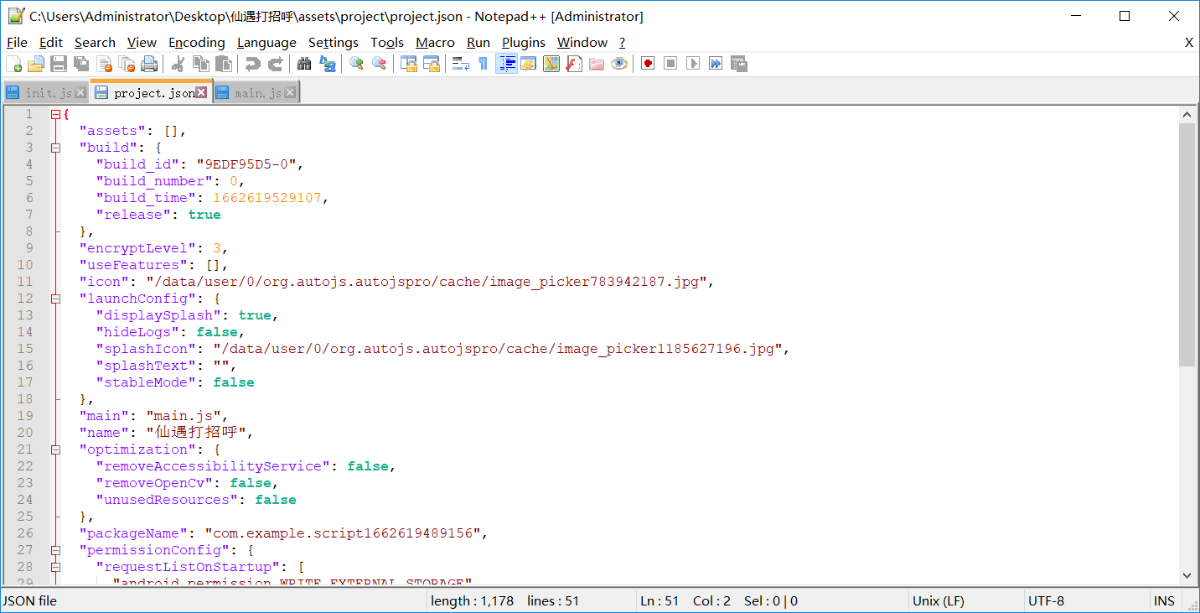Screen dimensions: 1200x613
Task: Open the View menu
Action: [142, 42]
